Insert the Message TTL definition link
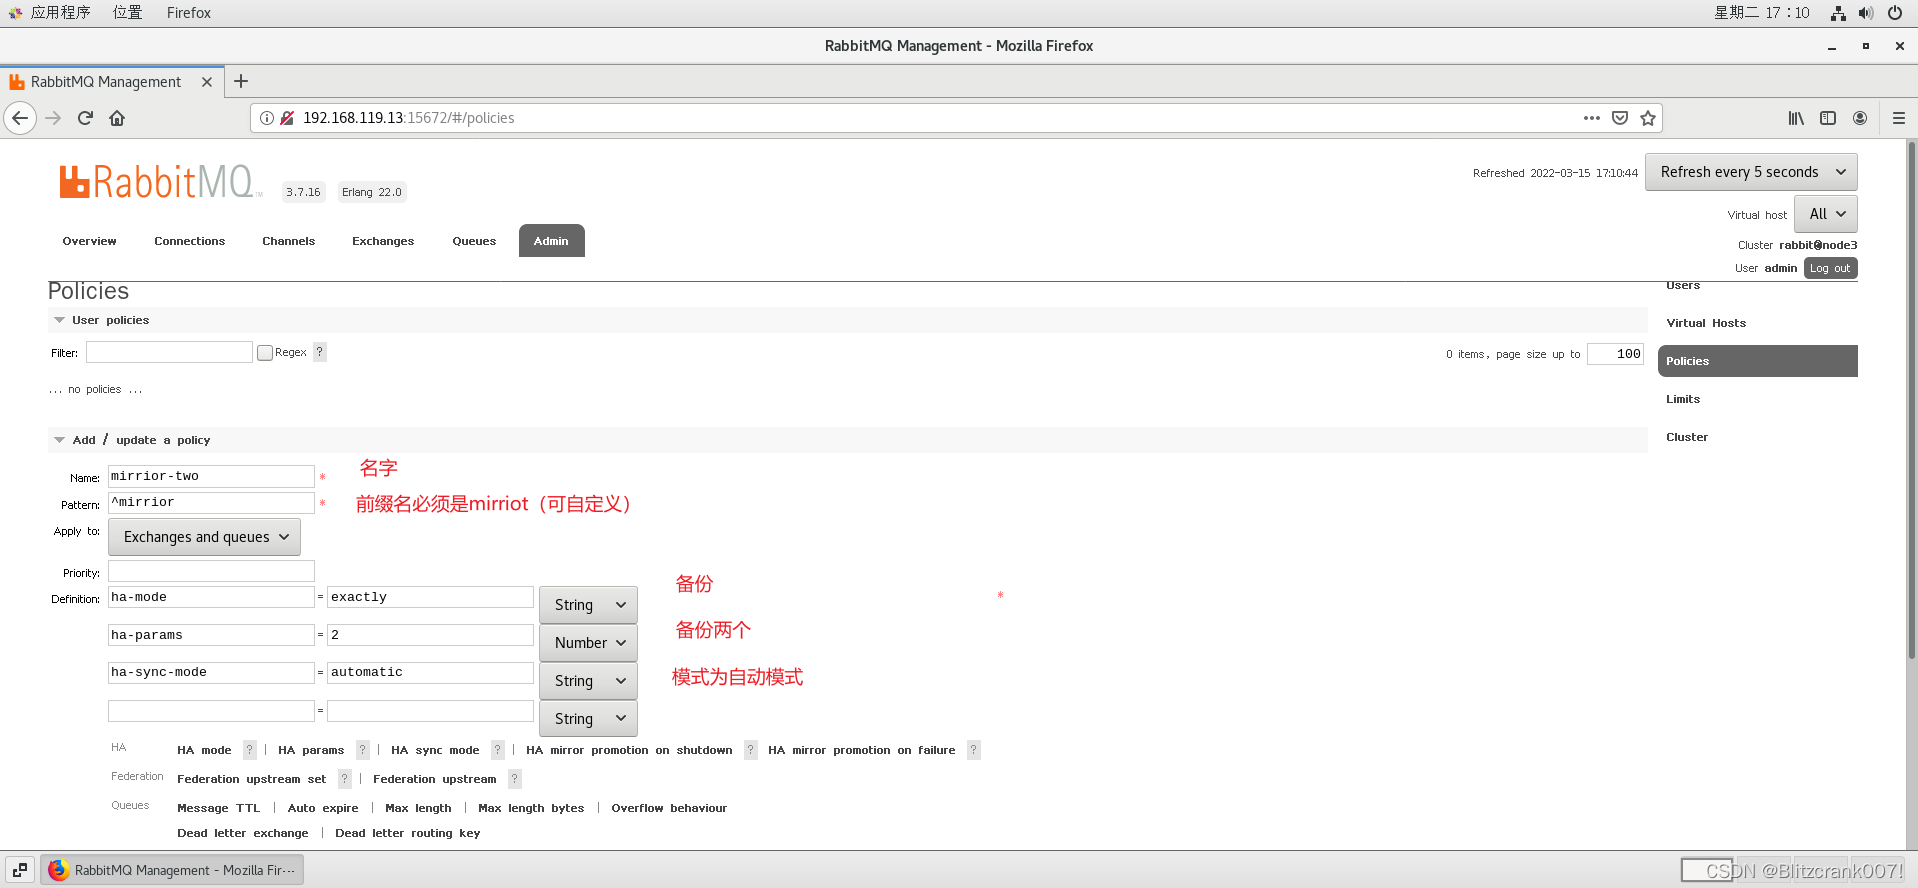 pyautogui.click(x=218, y=808)
